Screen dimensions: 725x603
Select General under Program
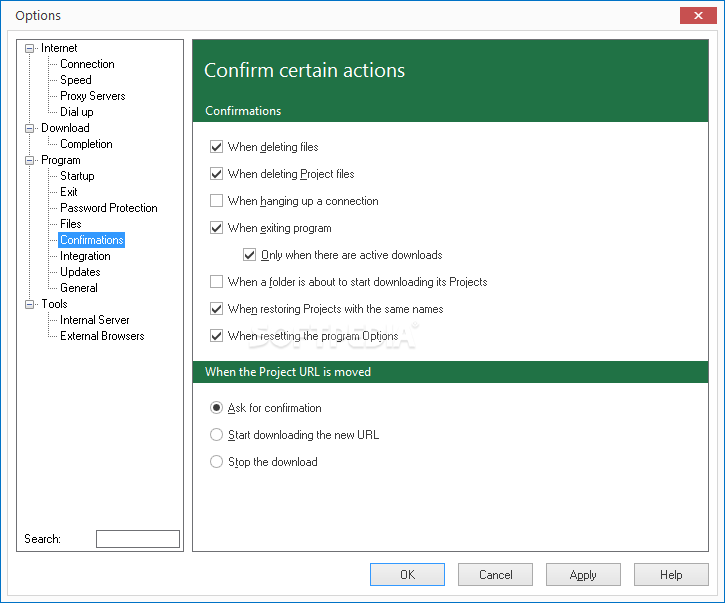[x=79, y=288]
